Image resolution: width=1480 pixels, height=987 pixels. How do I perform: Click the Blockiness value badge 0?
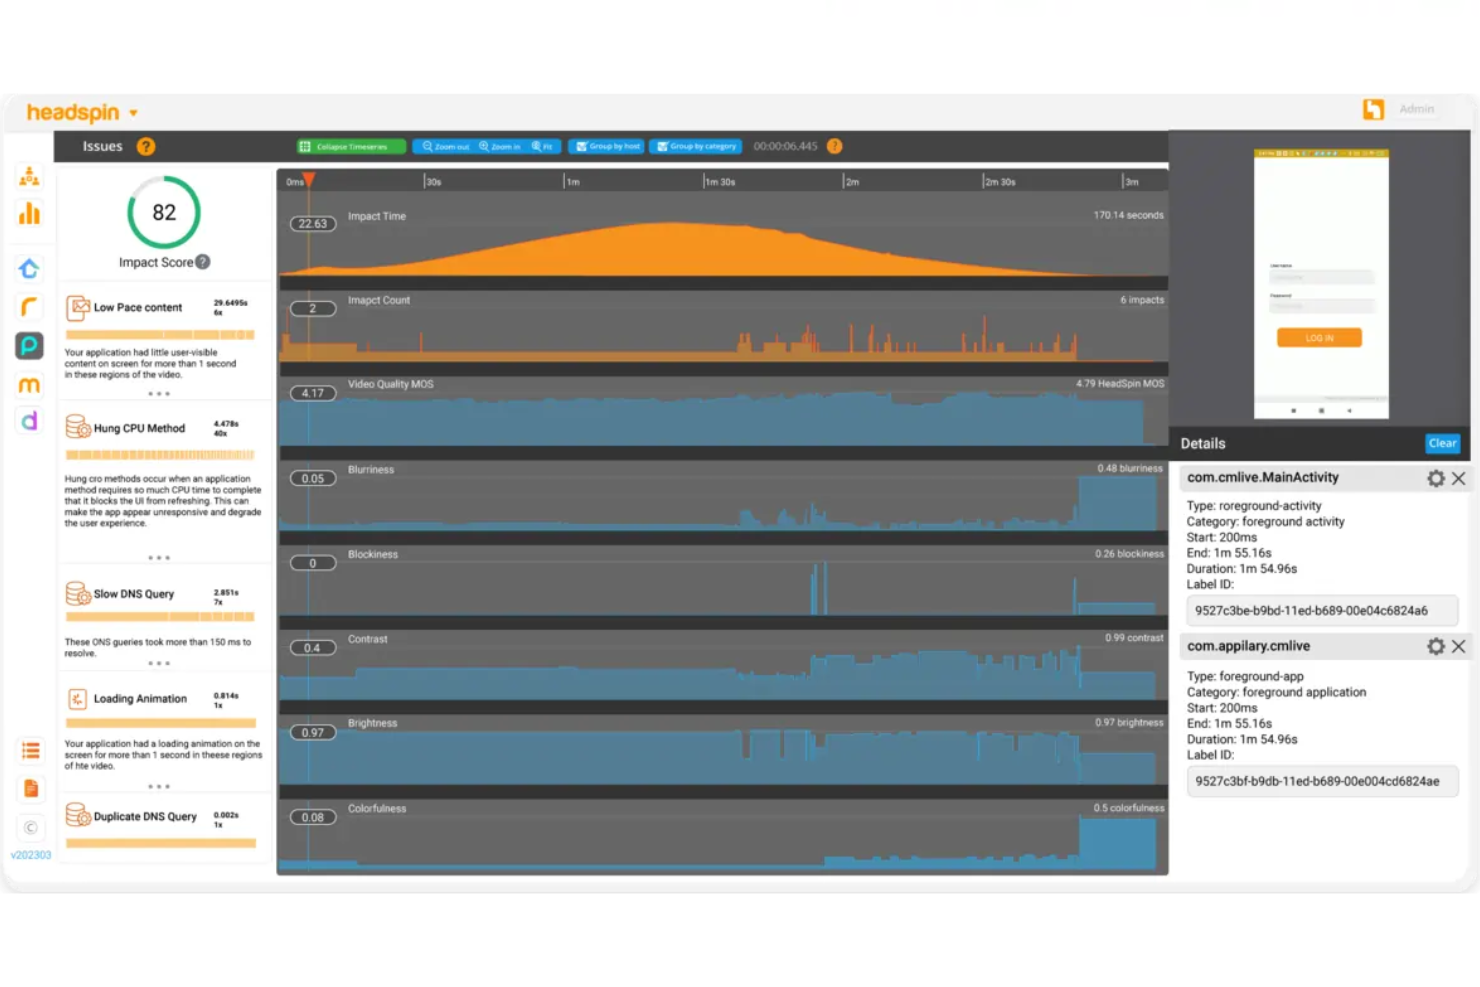coord(313,563)
